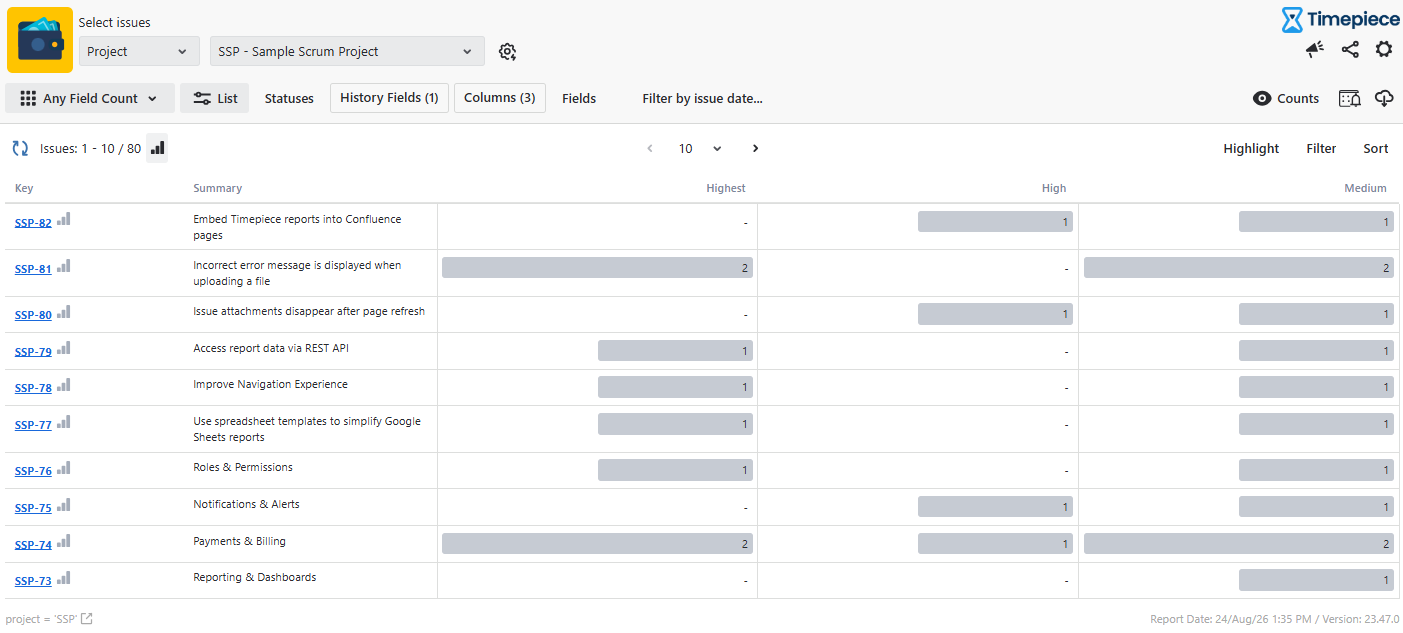1403x633 pixels.
Task: Open Columns (3) selector
Action: click(500, 98)
